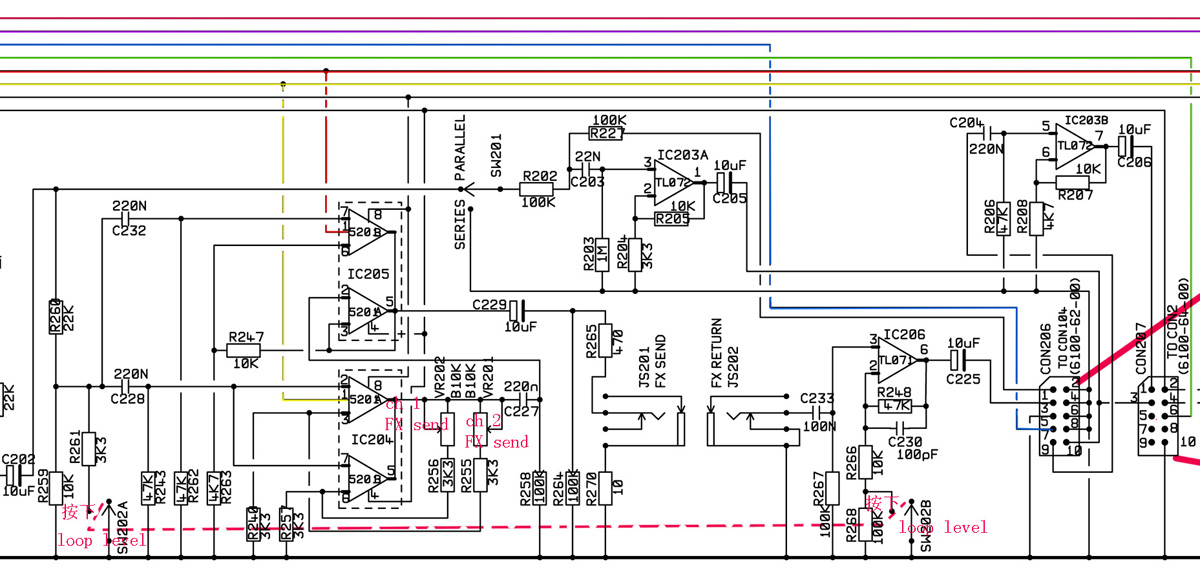Click the VR201 potentiometer label

pos(489,375)
